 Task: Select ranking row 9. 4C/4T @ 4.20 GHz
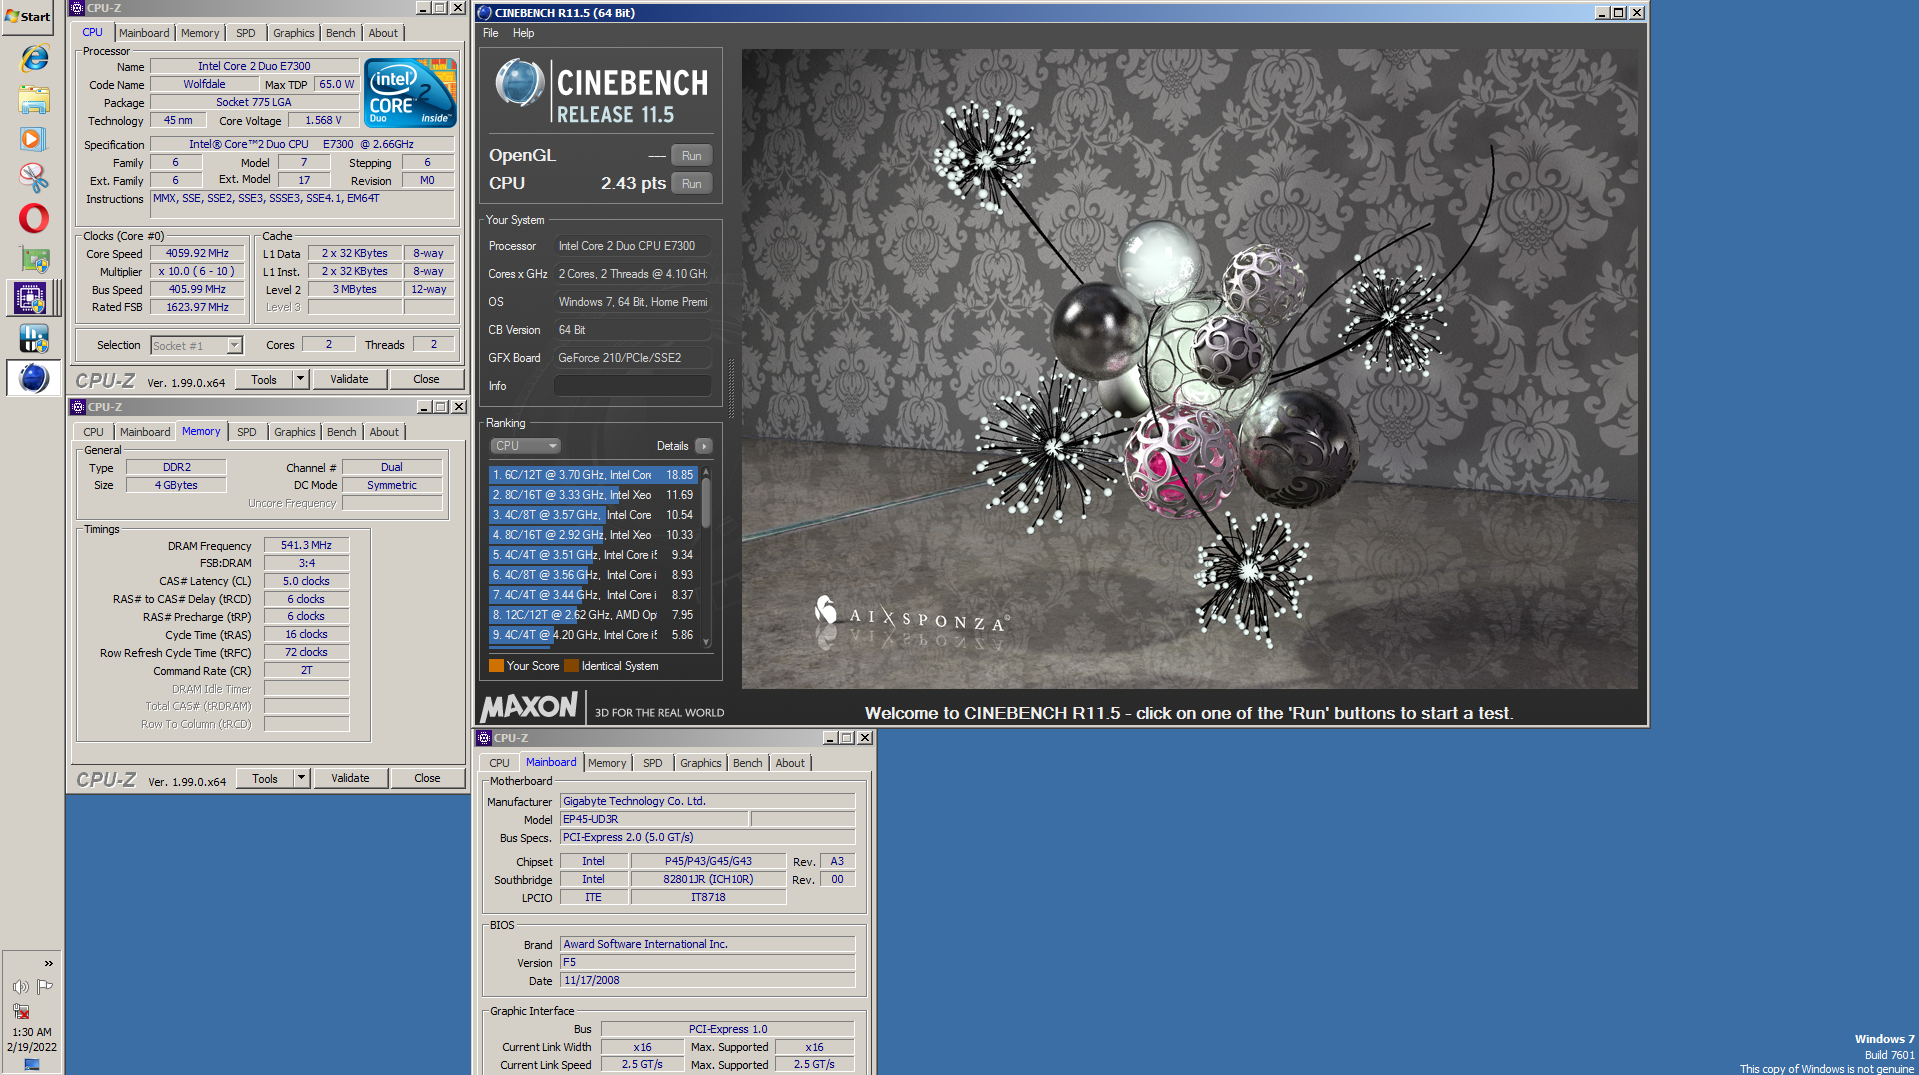coord(593,635)
